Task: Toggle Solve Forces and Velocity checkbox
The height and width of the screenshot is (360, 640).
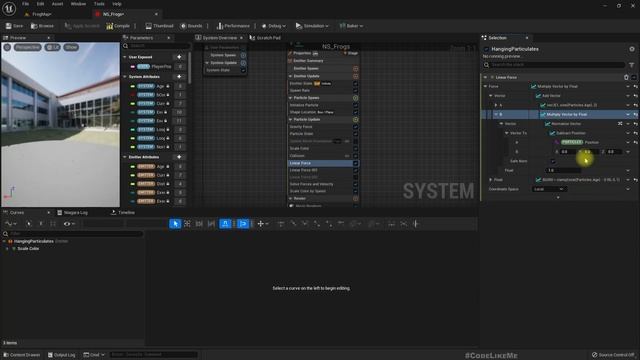Action: click(356, 184)
